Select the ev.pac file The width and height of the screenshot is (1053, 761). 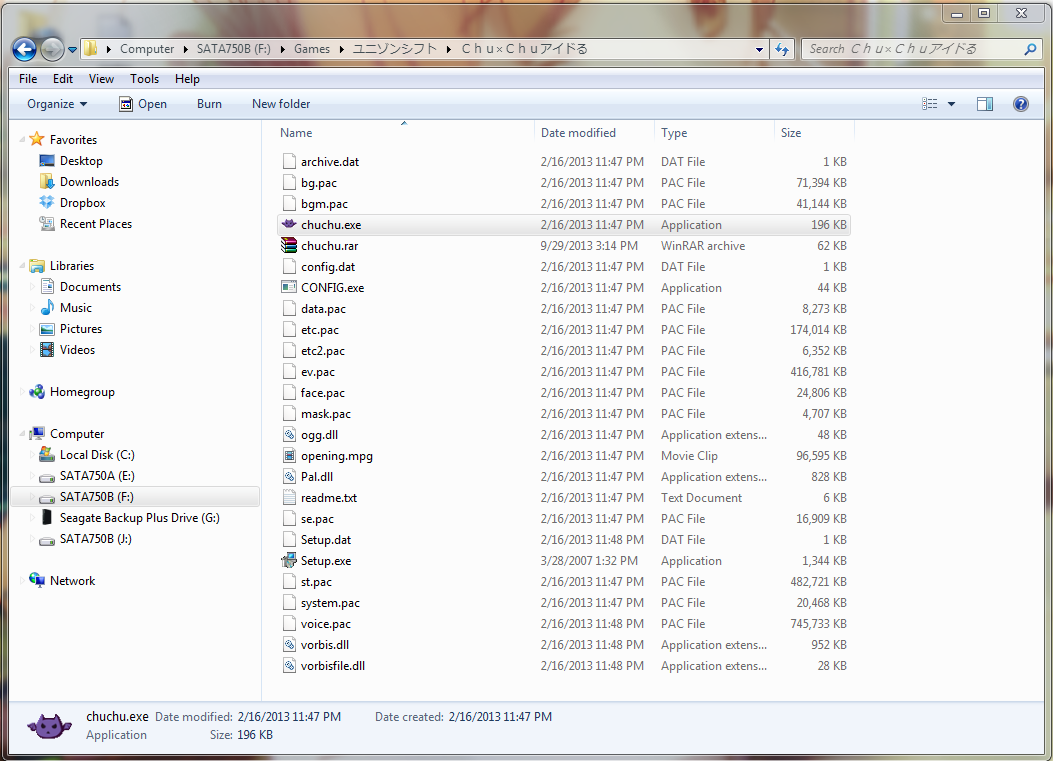tap(564, 371)
